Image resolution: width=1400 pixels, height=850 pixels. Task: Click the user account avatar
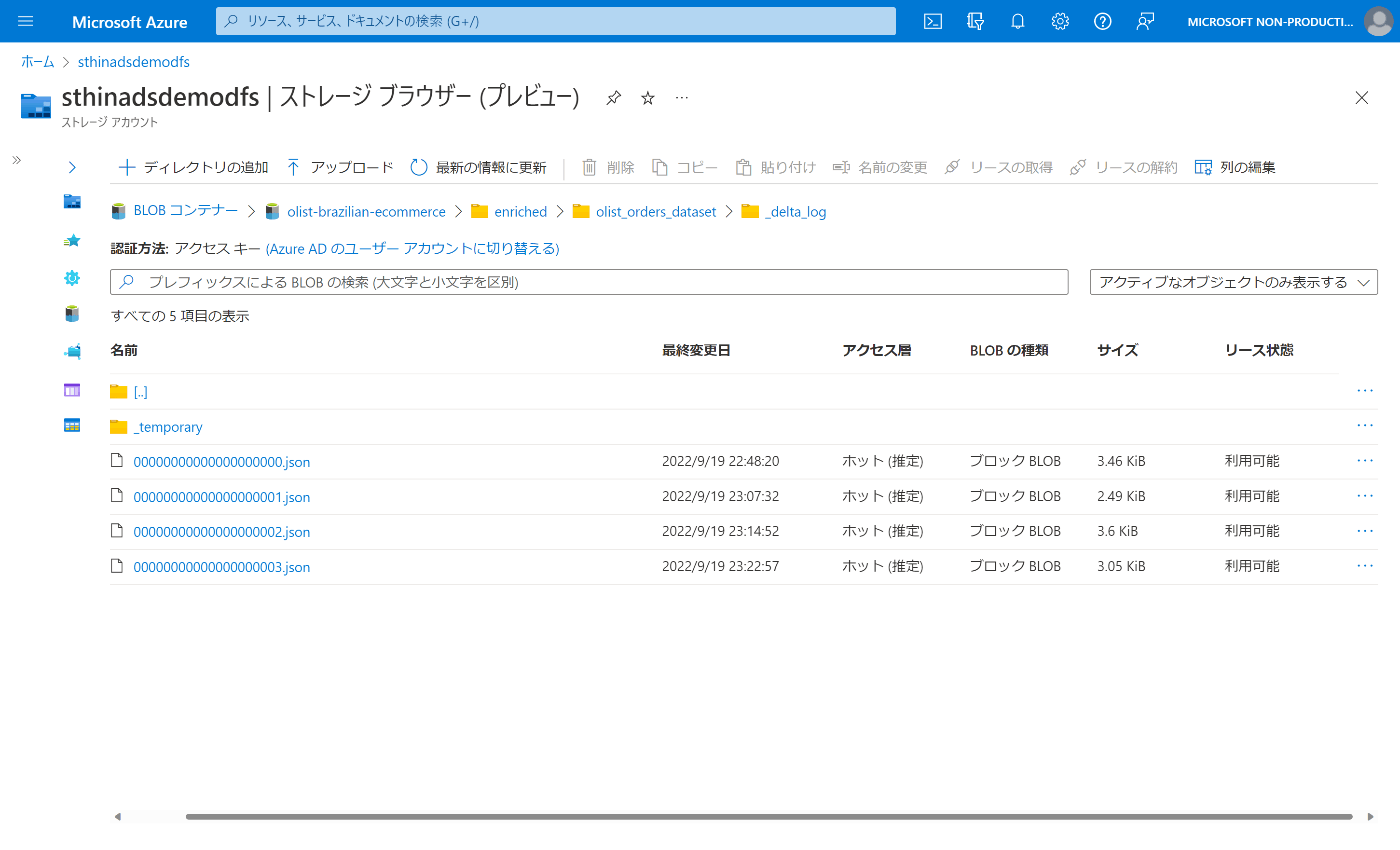[x=1378, y=21]
